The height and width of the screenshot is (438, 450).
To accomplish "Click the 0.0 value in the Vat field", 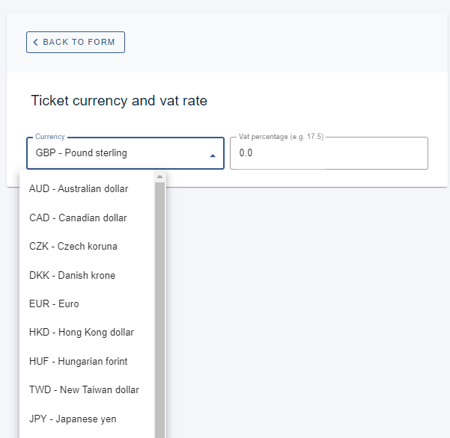I will 246,153.
